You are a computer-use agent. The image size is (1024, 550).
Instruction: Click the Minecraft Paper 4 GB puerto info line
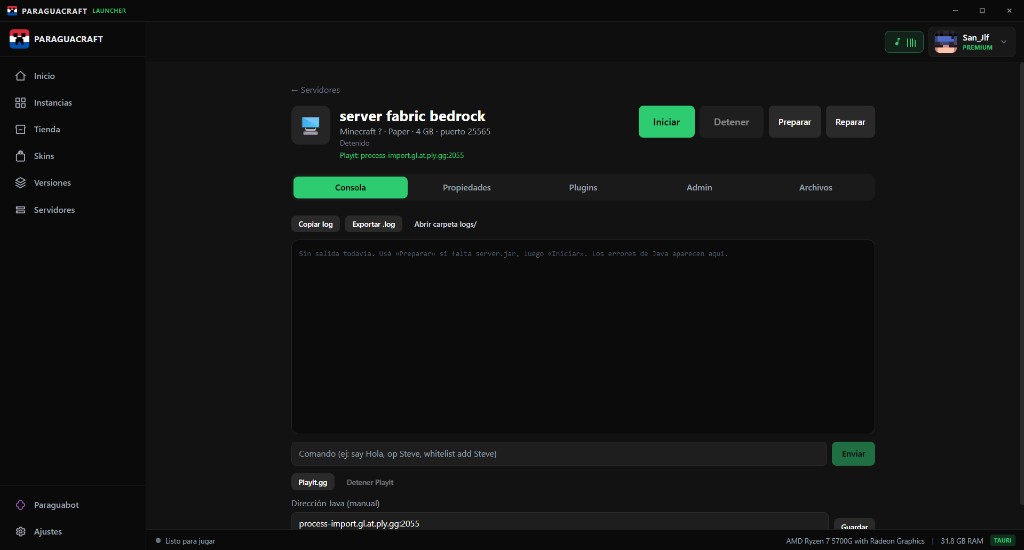coord(415,131)
